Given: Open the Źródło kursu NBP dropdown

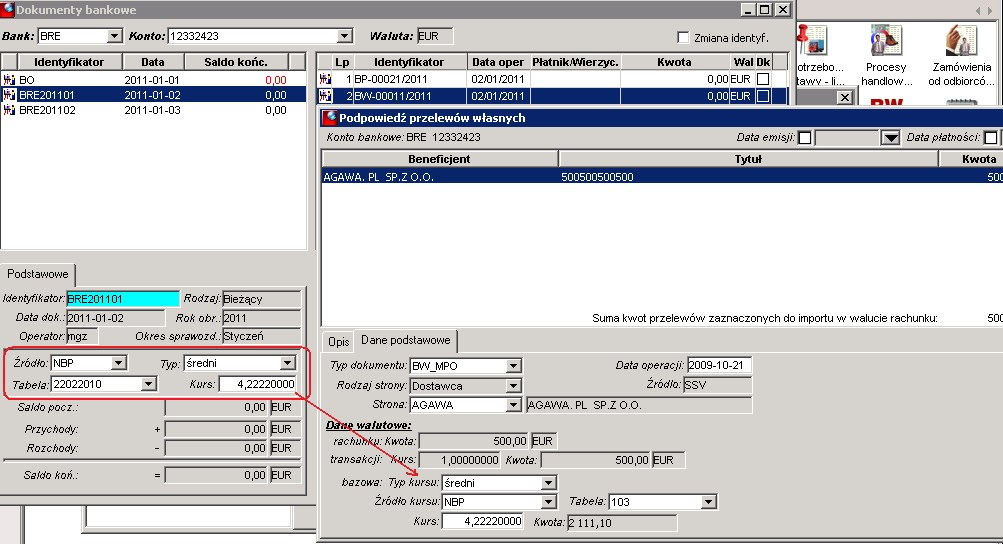Looking at the screenshot, I should (548, 502).
